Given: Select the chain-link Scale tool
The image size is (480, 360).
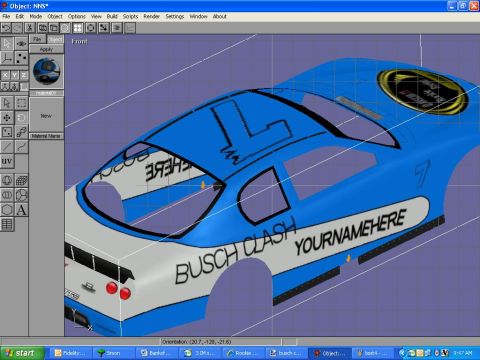Looking at the screenshot, I should (x=21, y=132).
